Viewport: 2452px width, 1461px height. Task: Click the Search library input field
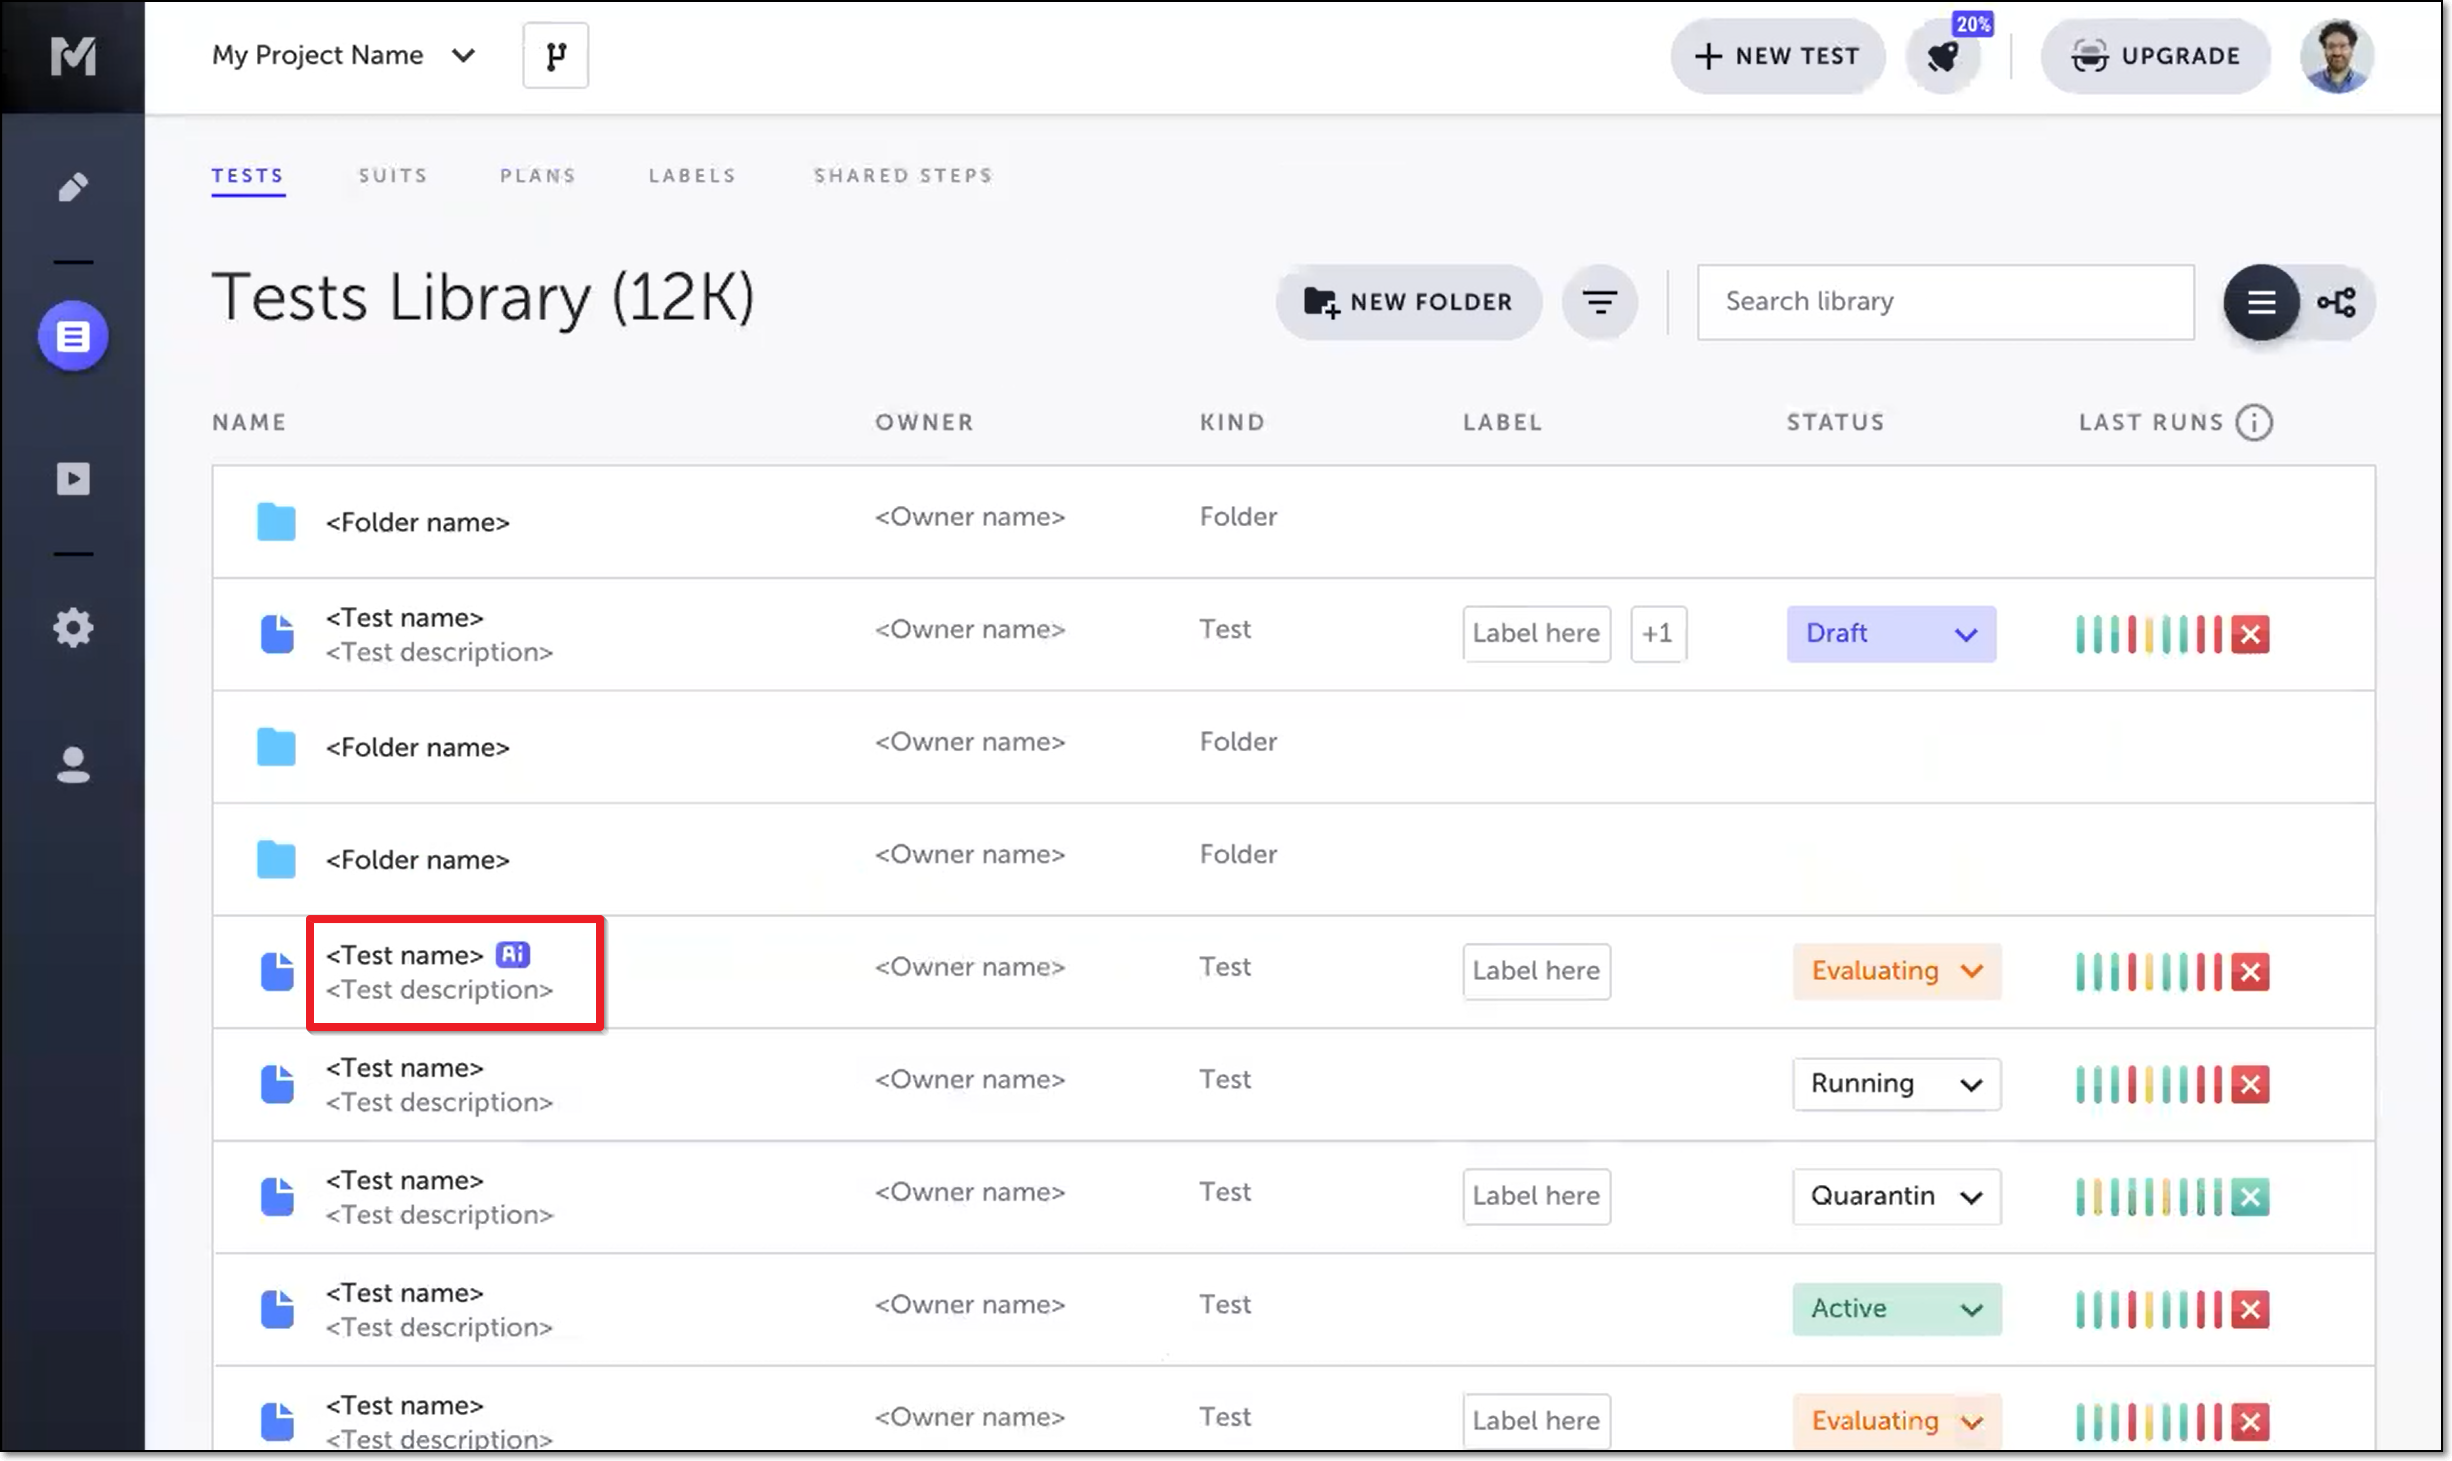[x=1944, y=302]
